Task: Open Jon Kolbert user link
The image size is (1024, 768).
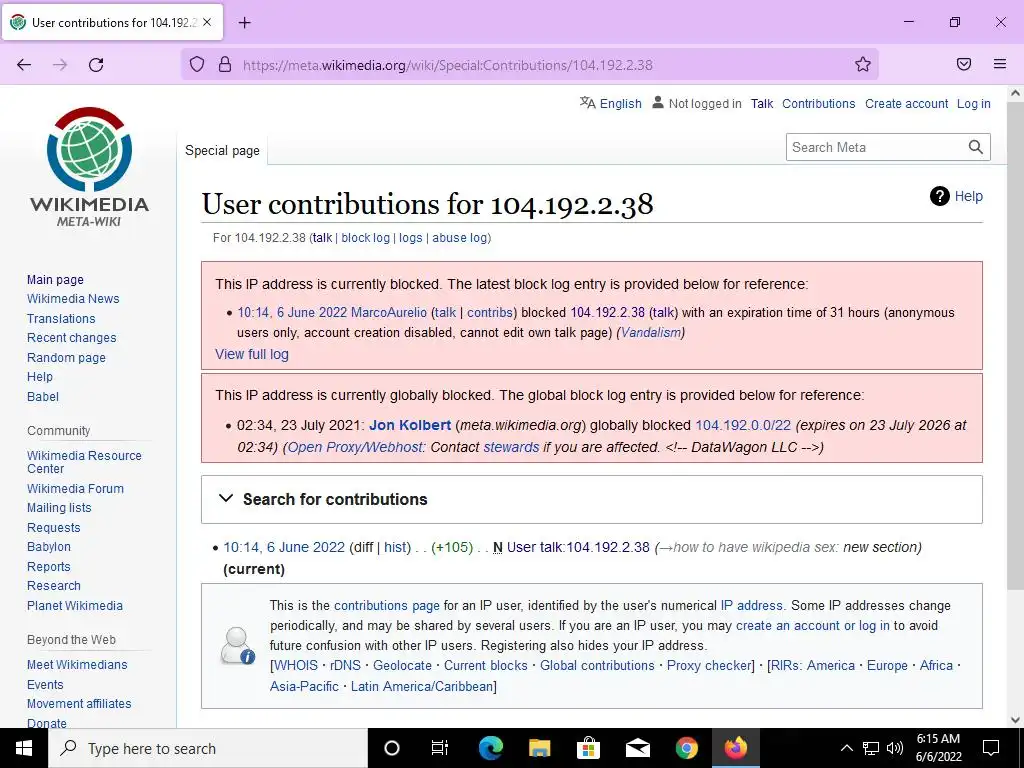Action: pos(410,425)
